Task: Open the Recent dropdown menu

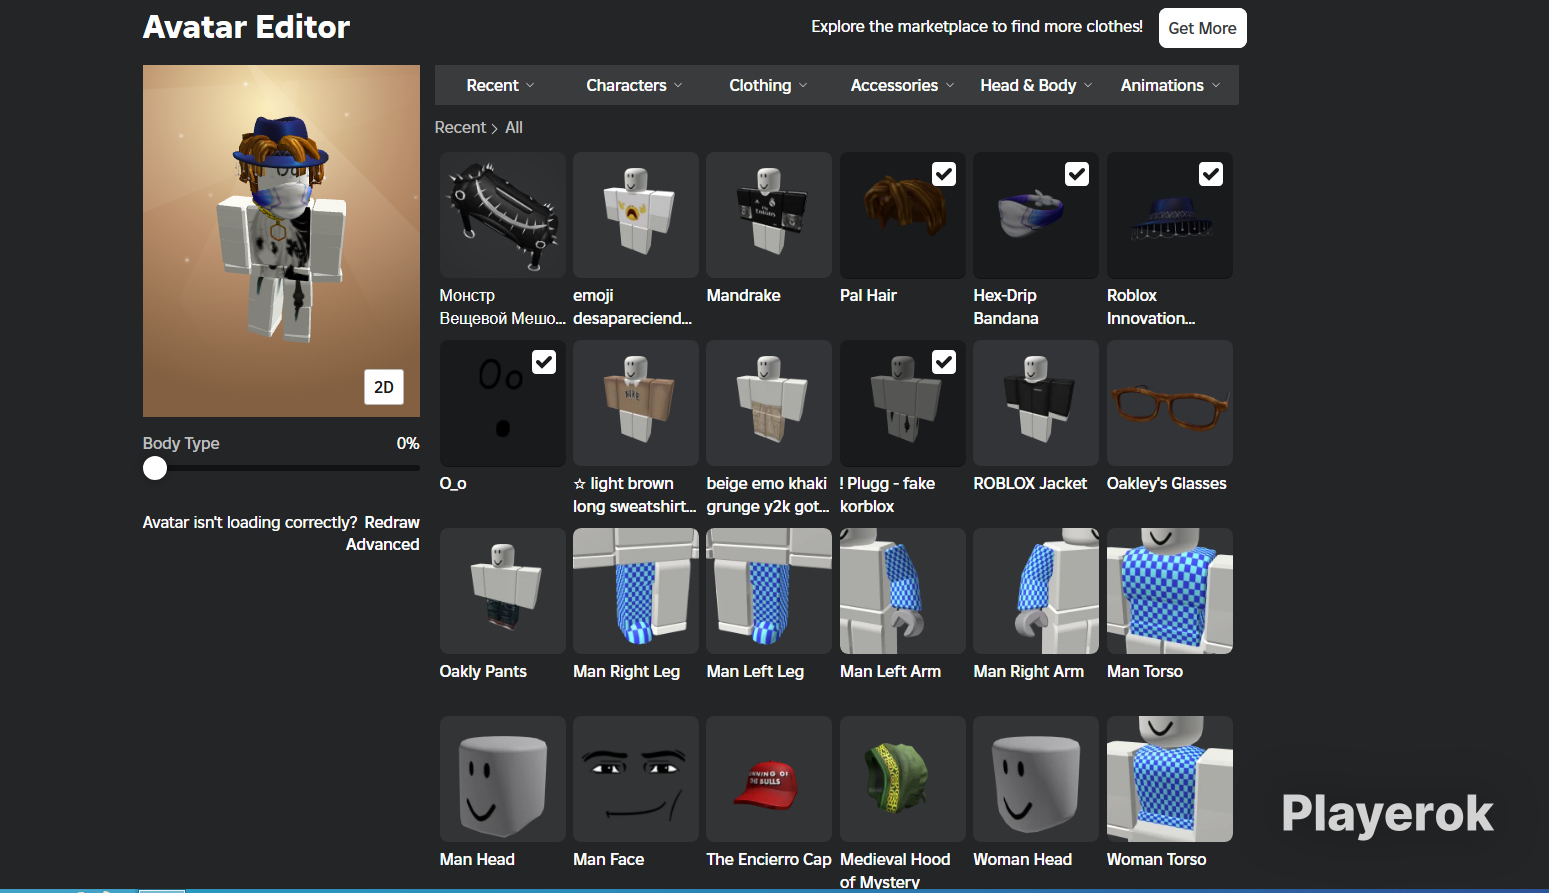Action: tap(500, 85)
